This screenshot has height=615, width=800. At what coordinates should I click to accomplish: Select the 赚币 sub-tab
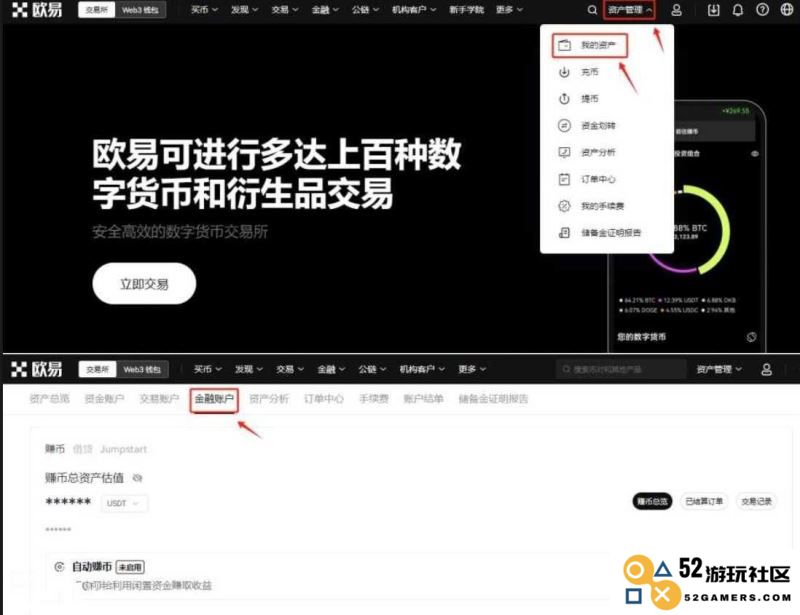click(55, 449)
